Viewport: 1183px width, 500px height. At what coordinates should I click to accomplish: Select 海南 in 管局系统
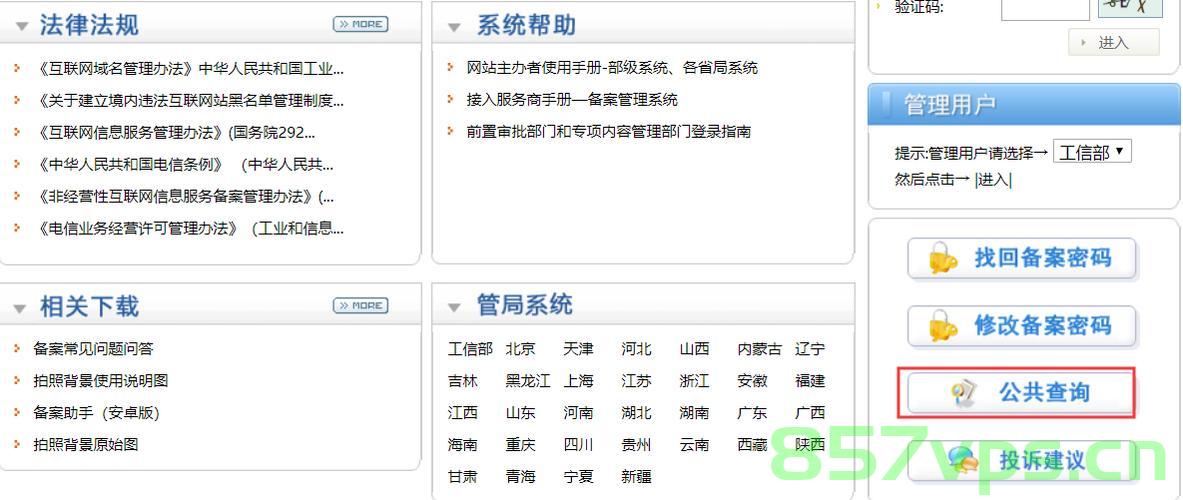tap(462, 444)
